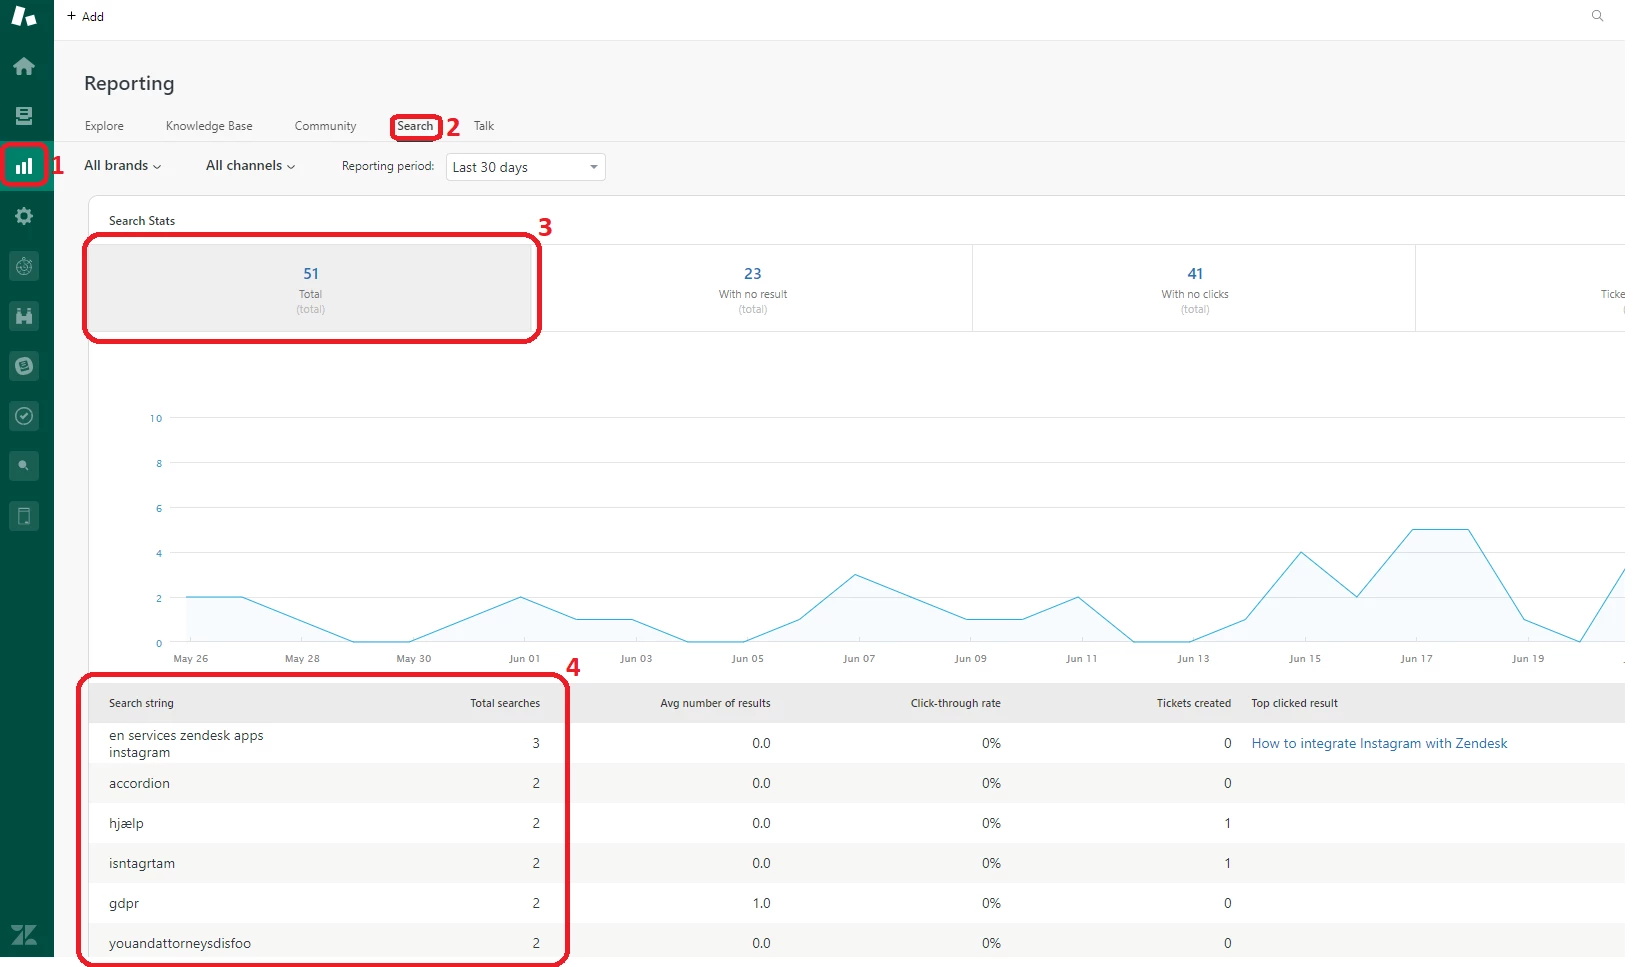The image size is (1637, 967).
Task: Expand the All channels filter
Action: pyautogui.click(x=250, y=166)
